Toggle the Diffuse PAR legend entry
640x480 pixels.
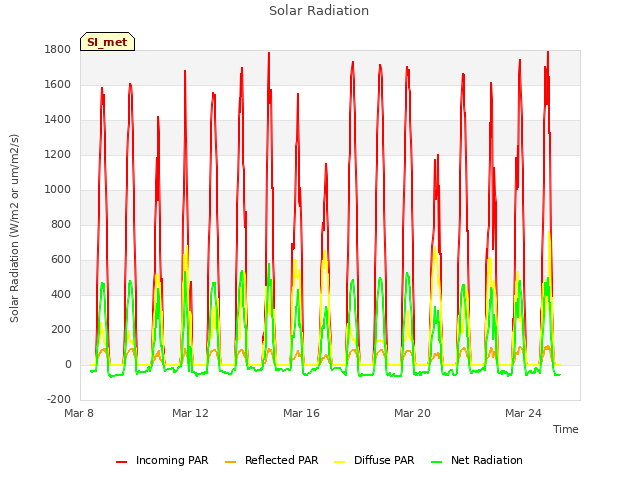pos(374,460)
